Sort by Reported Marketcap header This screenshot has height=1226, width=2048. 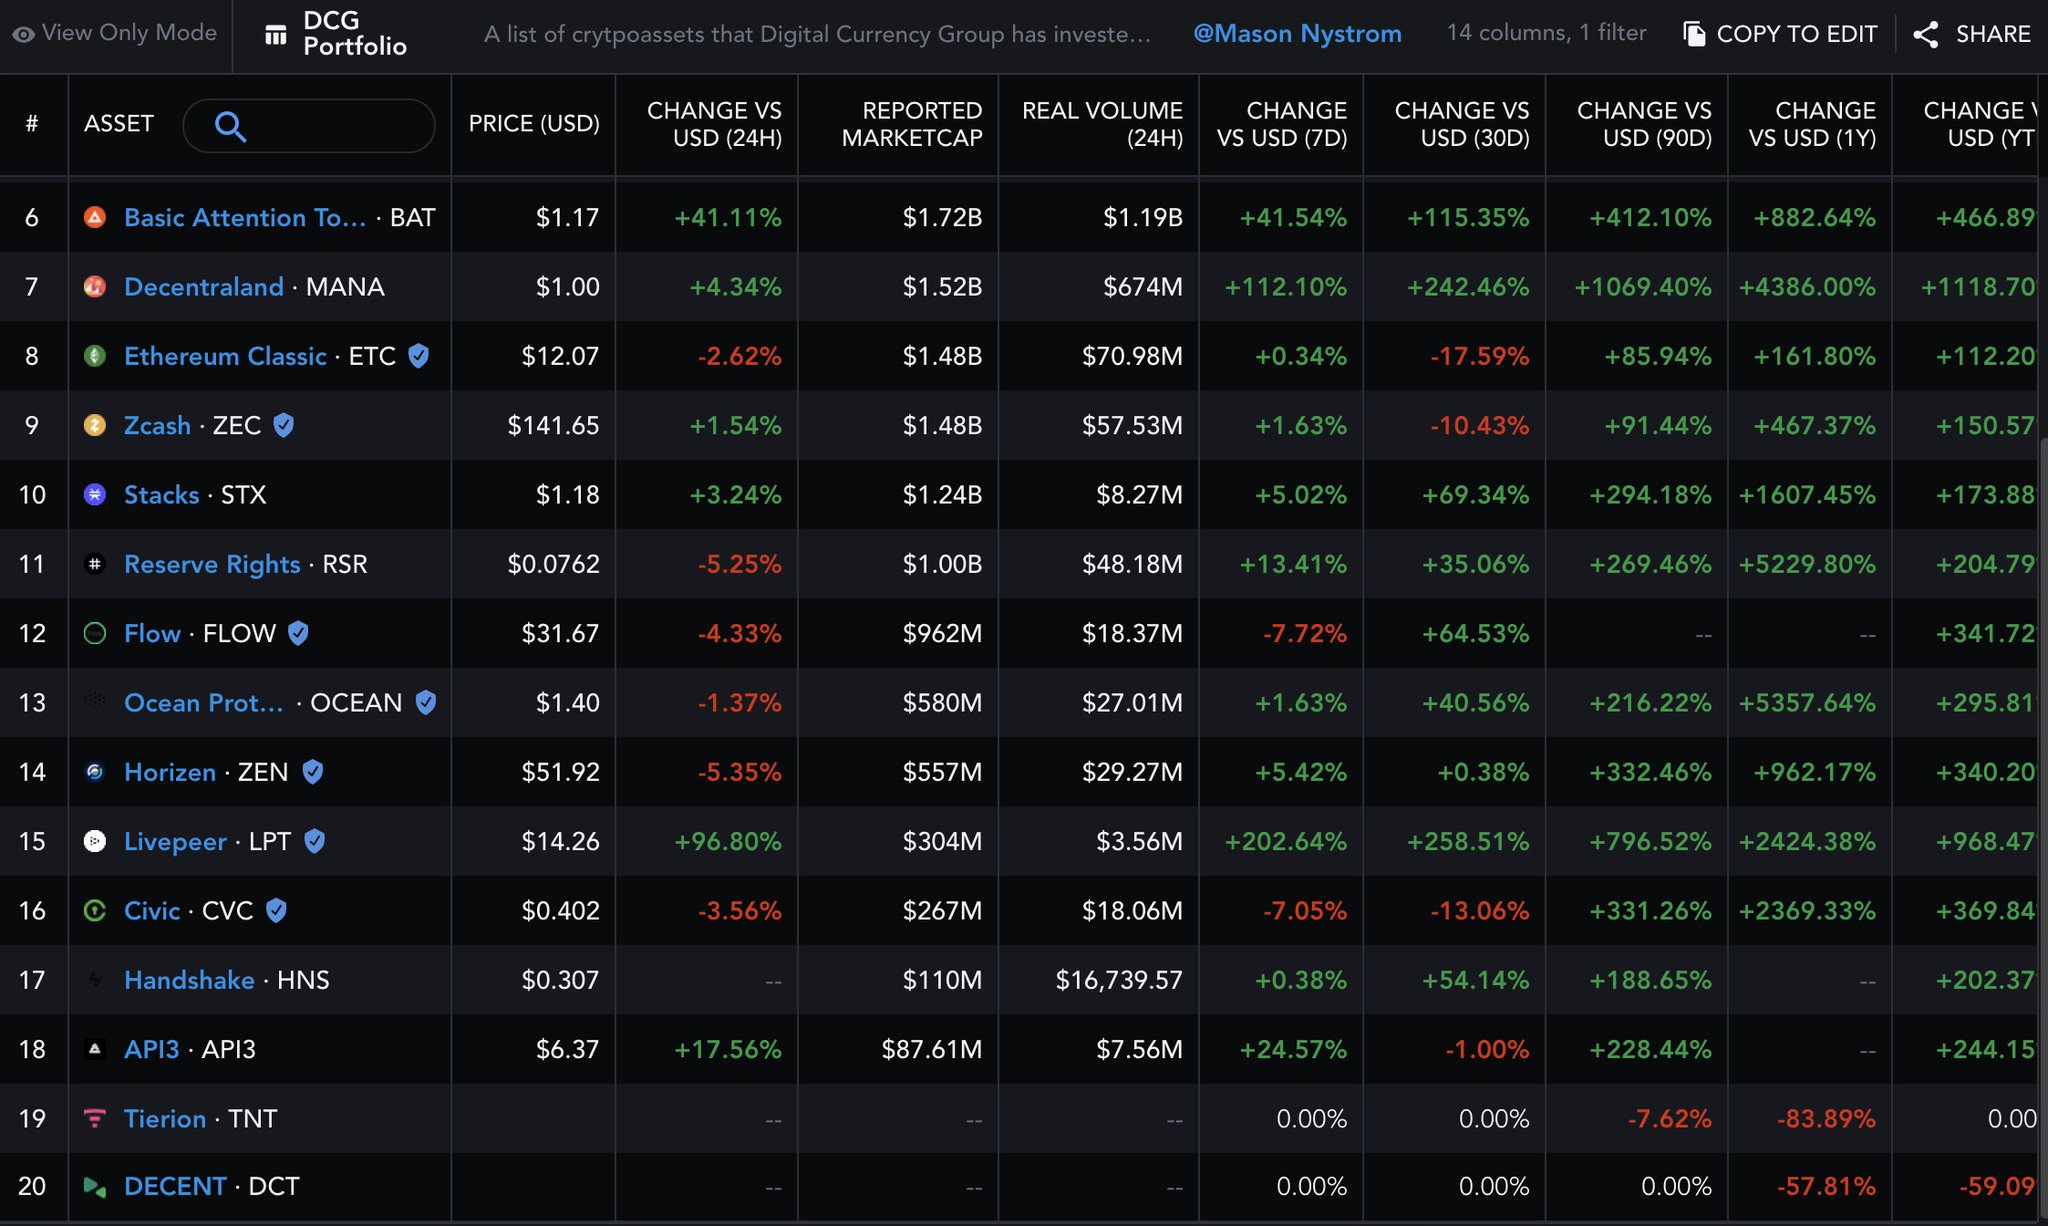(911, 124)
